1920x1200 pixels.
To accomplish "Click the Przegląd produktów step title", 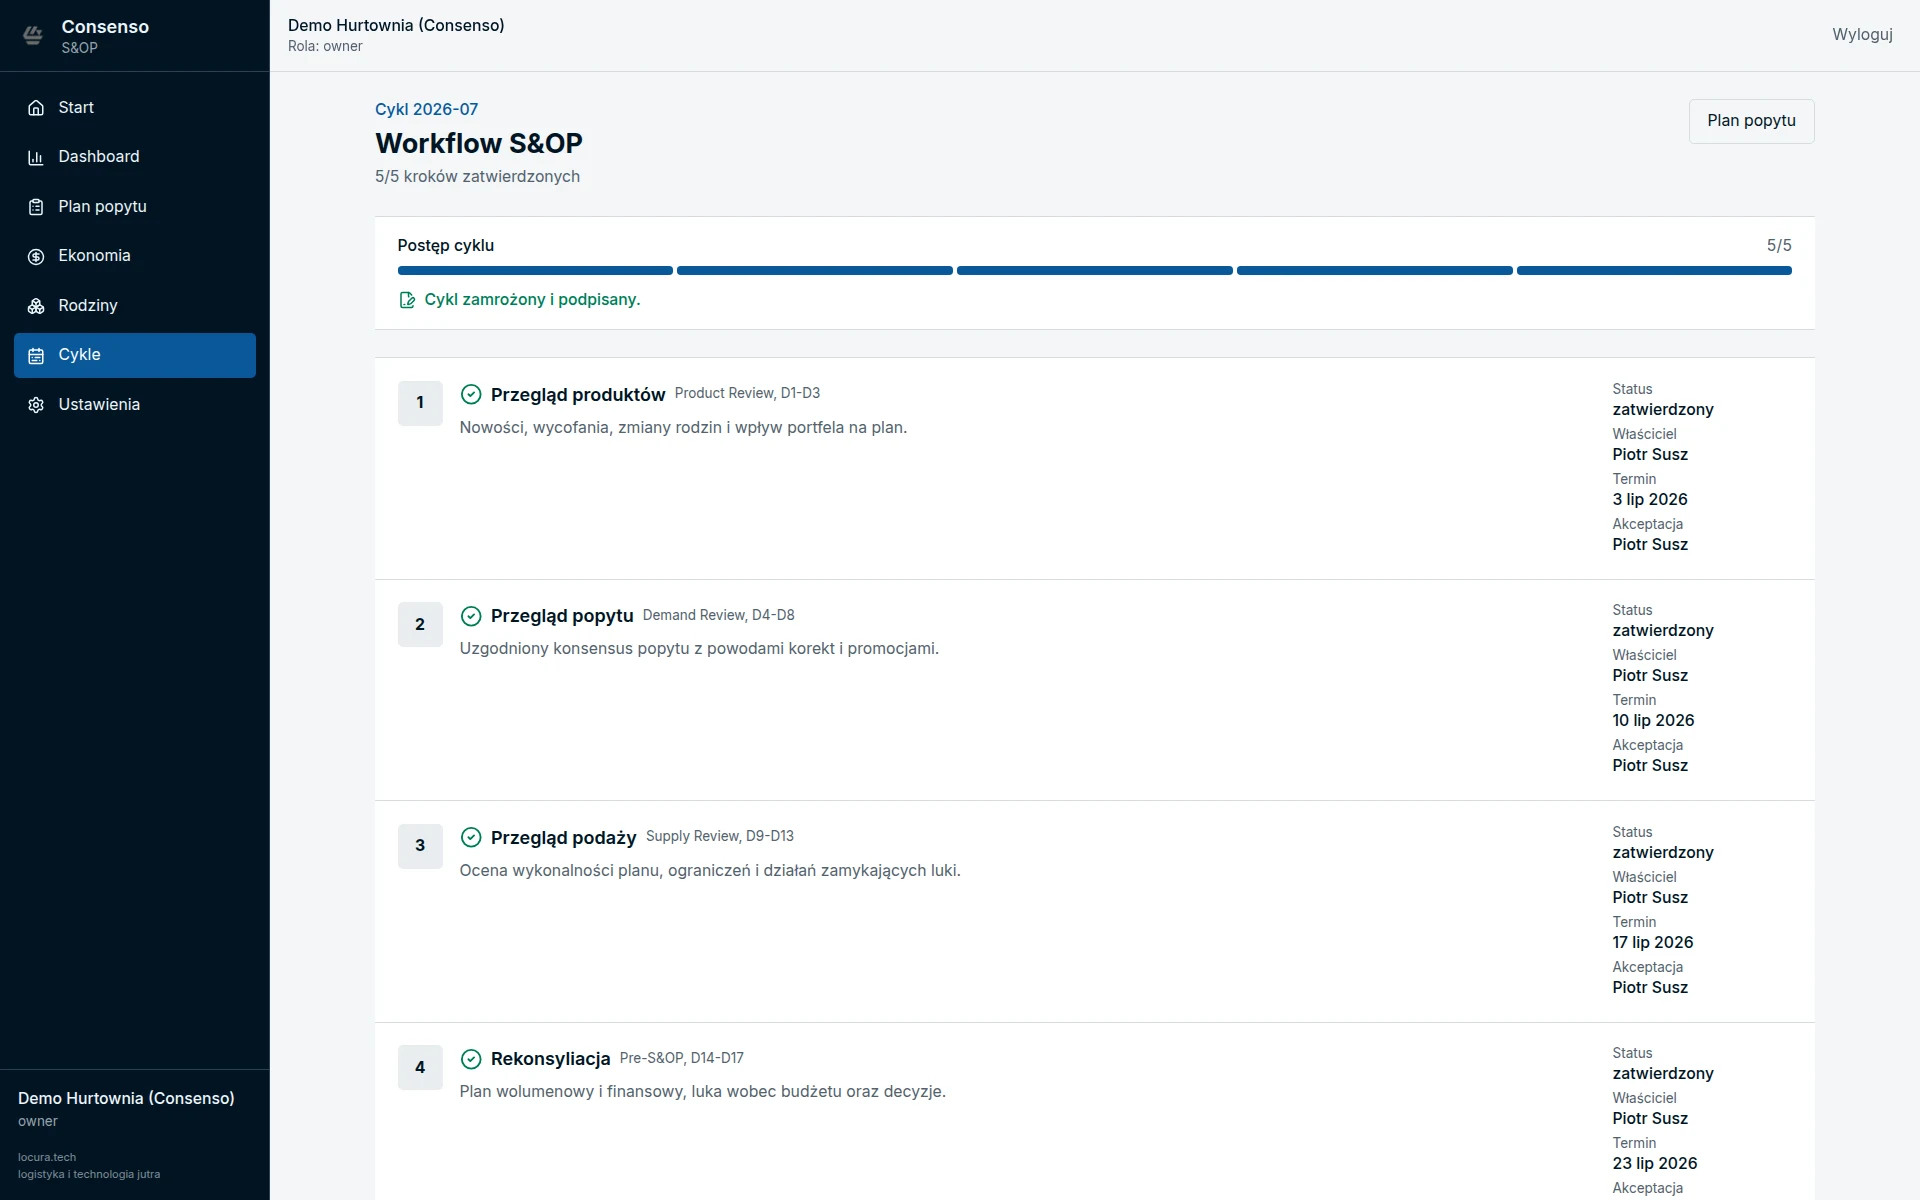I will coord(578,395).
